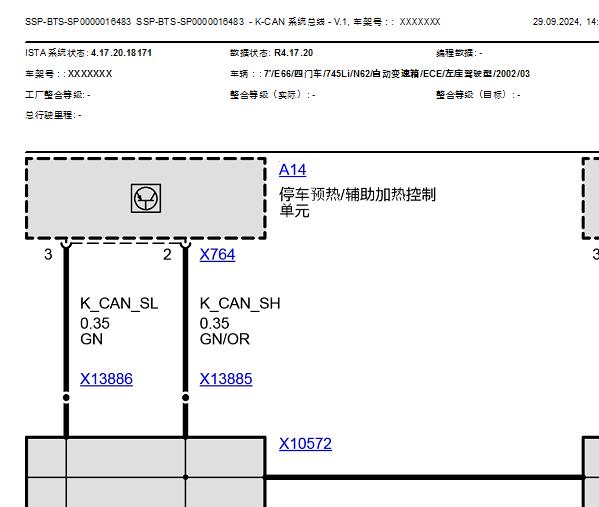This screenshot has width=599, height=507.
Task: Click the 停车预热/辅助加热控制 单元 description
Action: click(x=357, y=202)
